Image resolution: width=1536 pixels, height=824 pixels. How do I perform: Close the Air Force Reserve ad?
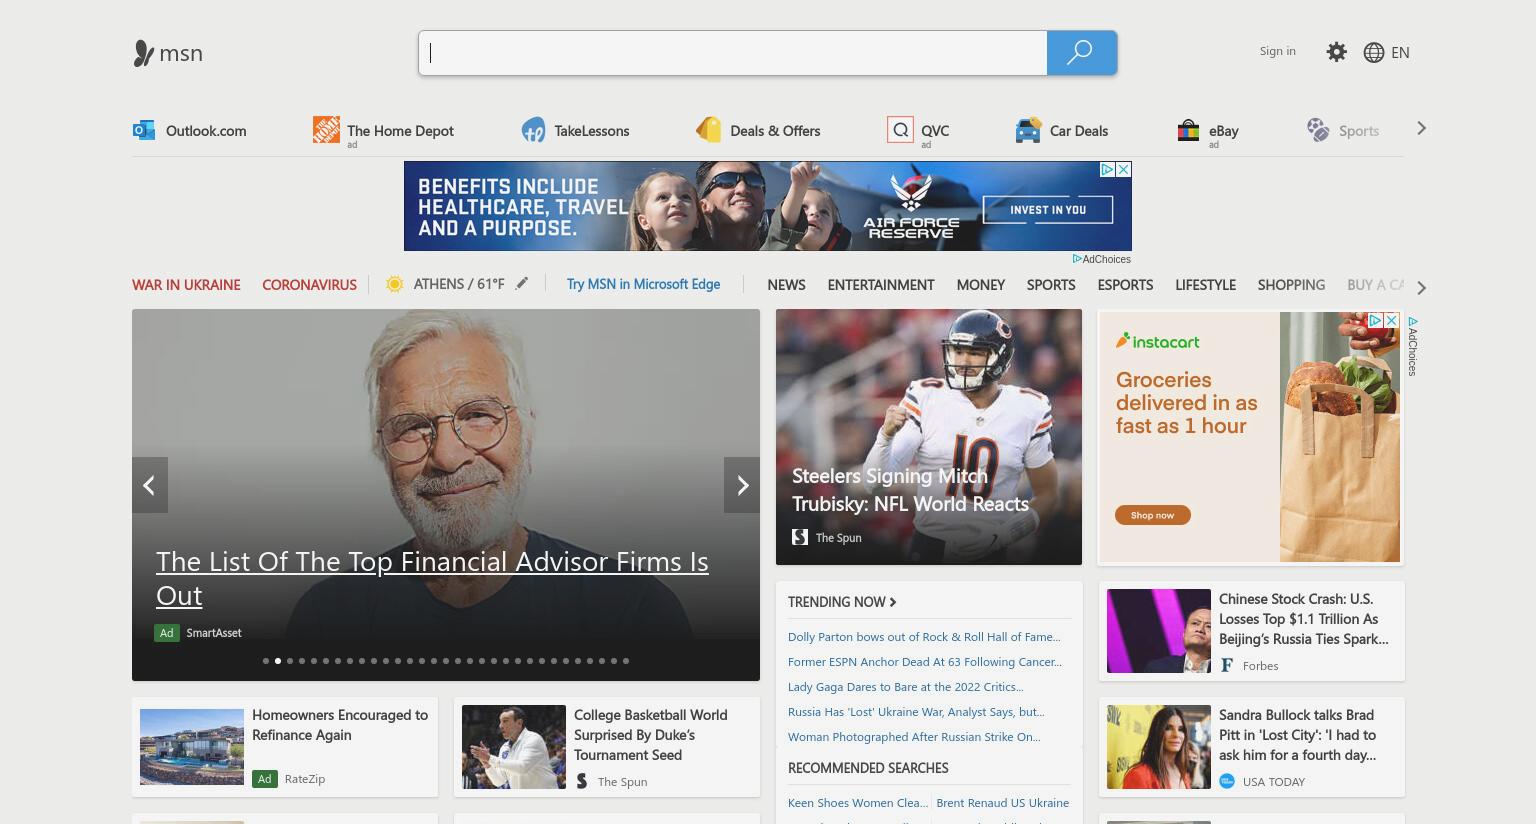click(x=1123, y=170)
